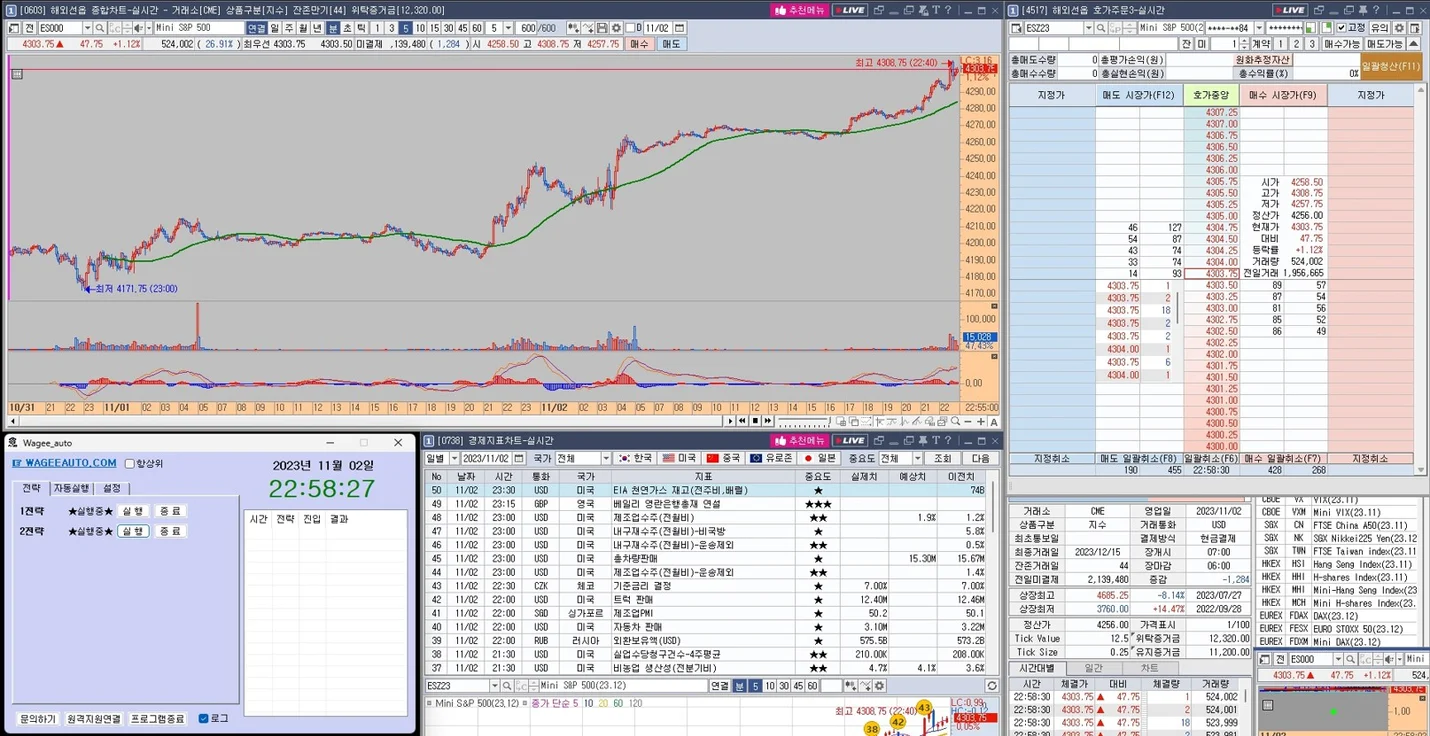Toggle the D checkbox in chart toolbar
The height and width of the screenshot is (736, 1430).
point(630,27)
